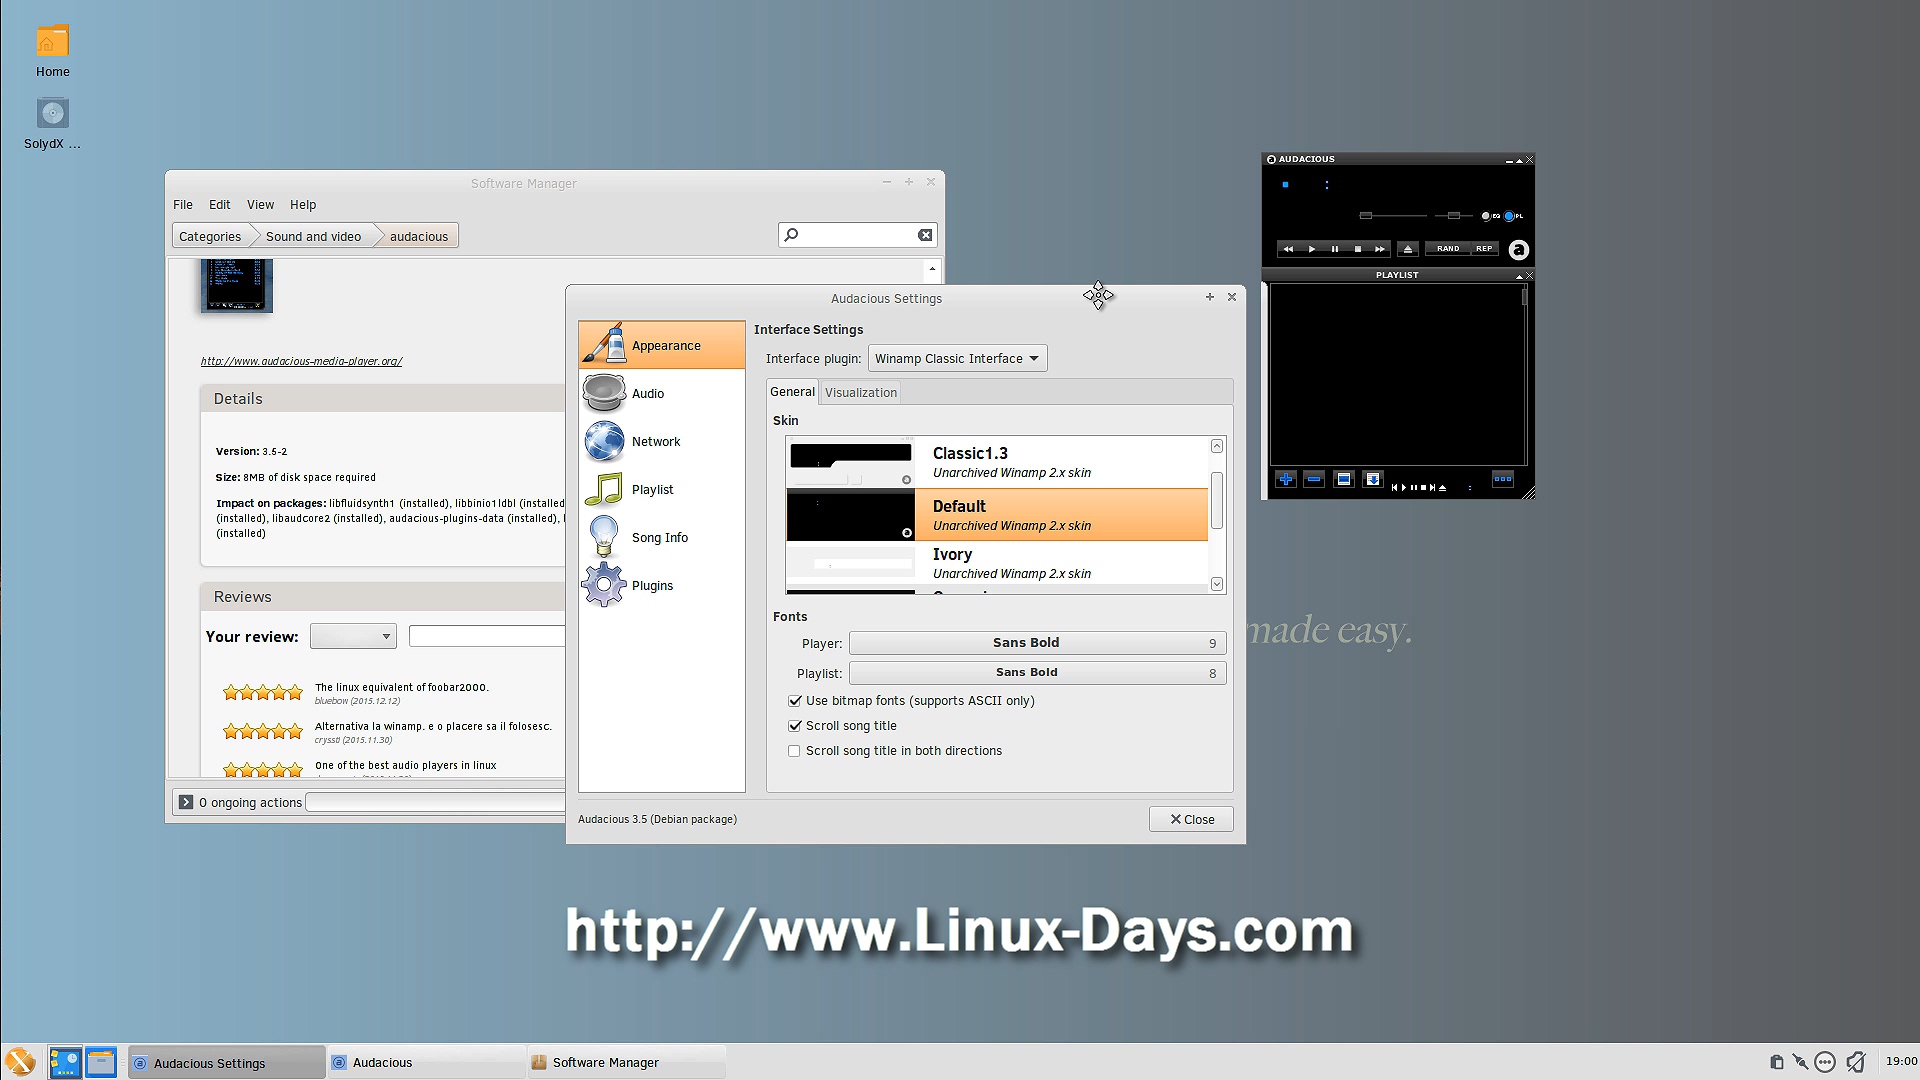Click the network connection tray icon

click(1800, 1062)
